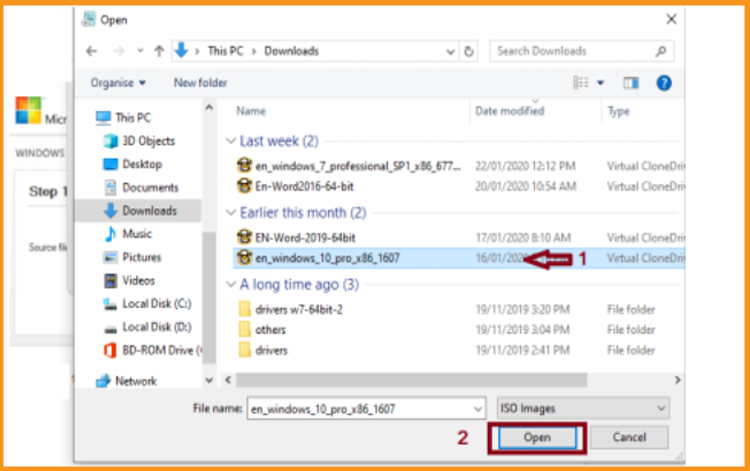Click sidebar scrollbar up arrow

209,108
